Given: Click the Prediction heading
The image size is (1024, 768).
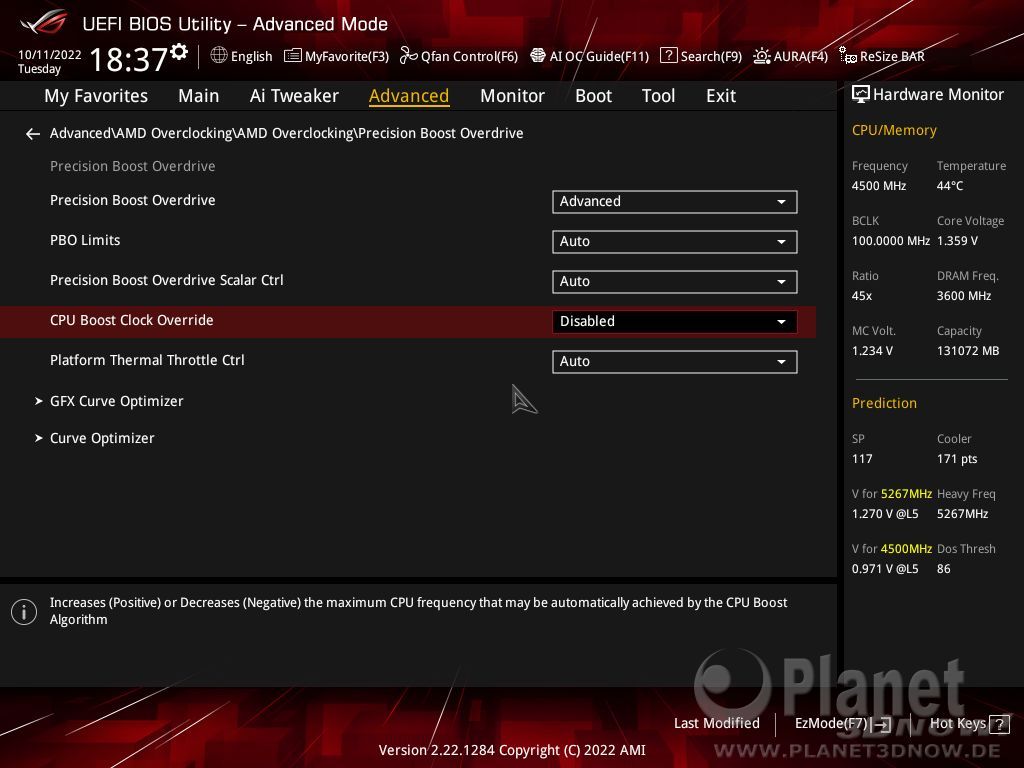Looking at the screenshot, I should coord(884,404).
